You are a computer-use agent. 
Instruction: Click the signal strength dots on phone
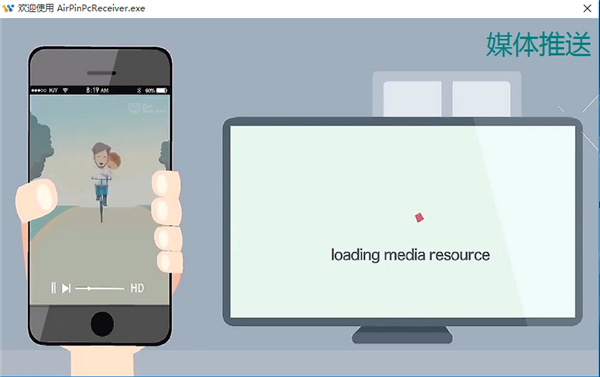click(39, 90)
